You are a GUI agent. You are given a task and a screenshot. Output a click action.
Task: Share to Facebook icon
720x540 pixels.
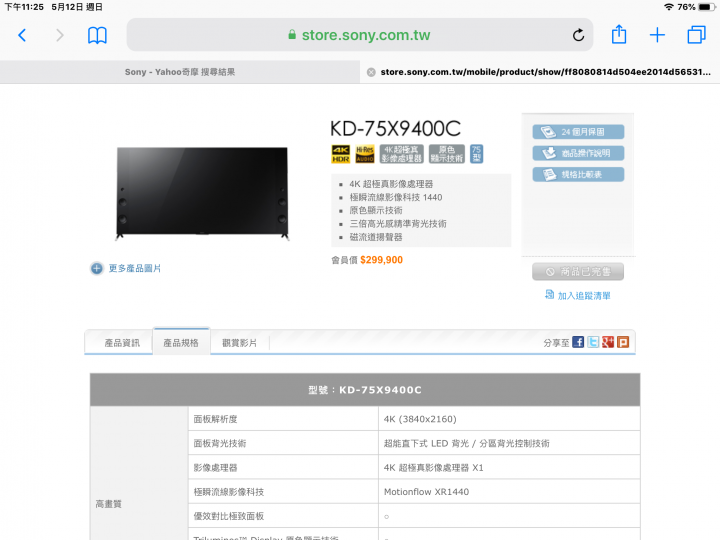pyautogui.click(x=578, y=342)
